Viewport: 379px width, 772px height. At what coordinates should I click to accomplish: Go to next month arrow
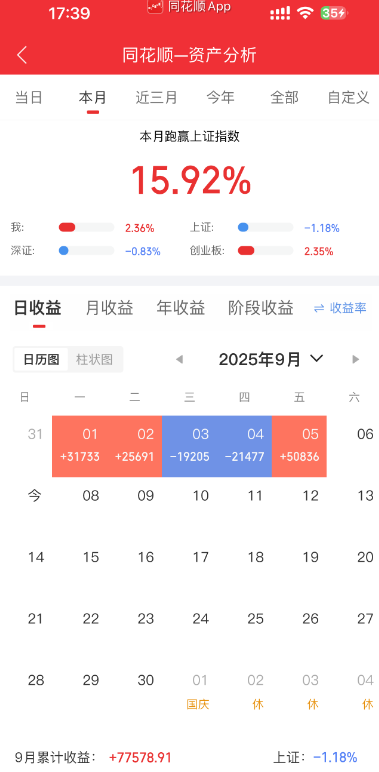355,359
